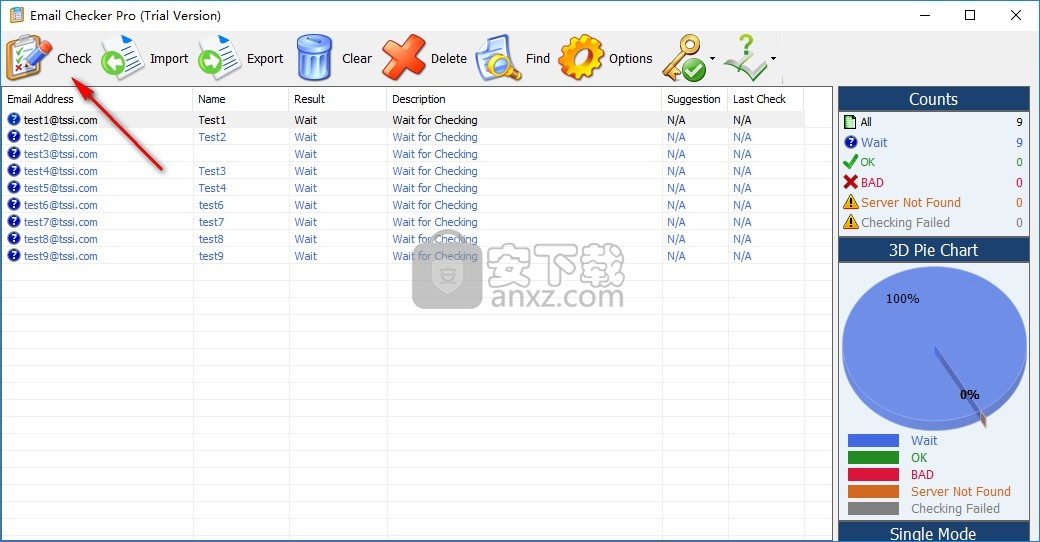The height and width of the screenshot is (542, 1040).
Task: Click the 3D Pie Chart panel header
Action: [x=933, y=250]
